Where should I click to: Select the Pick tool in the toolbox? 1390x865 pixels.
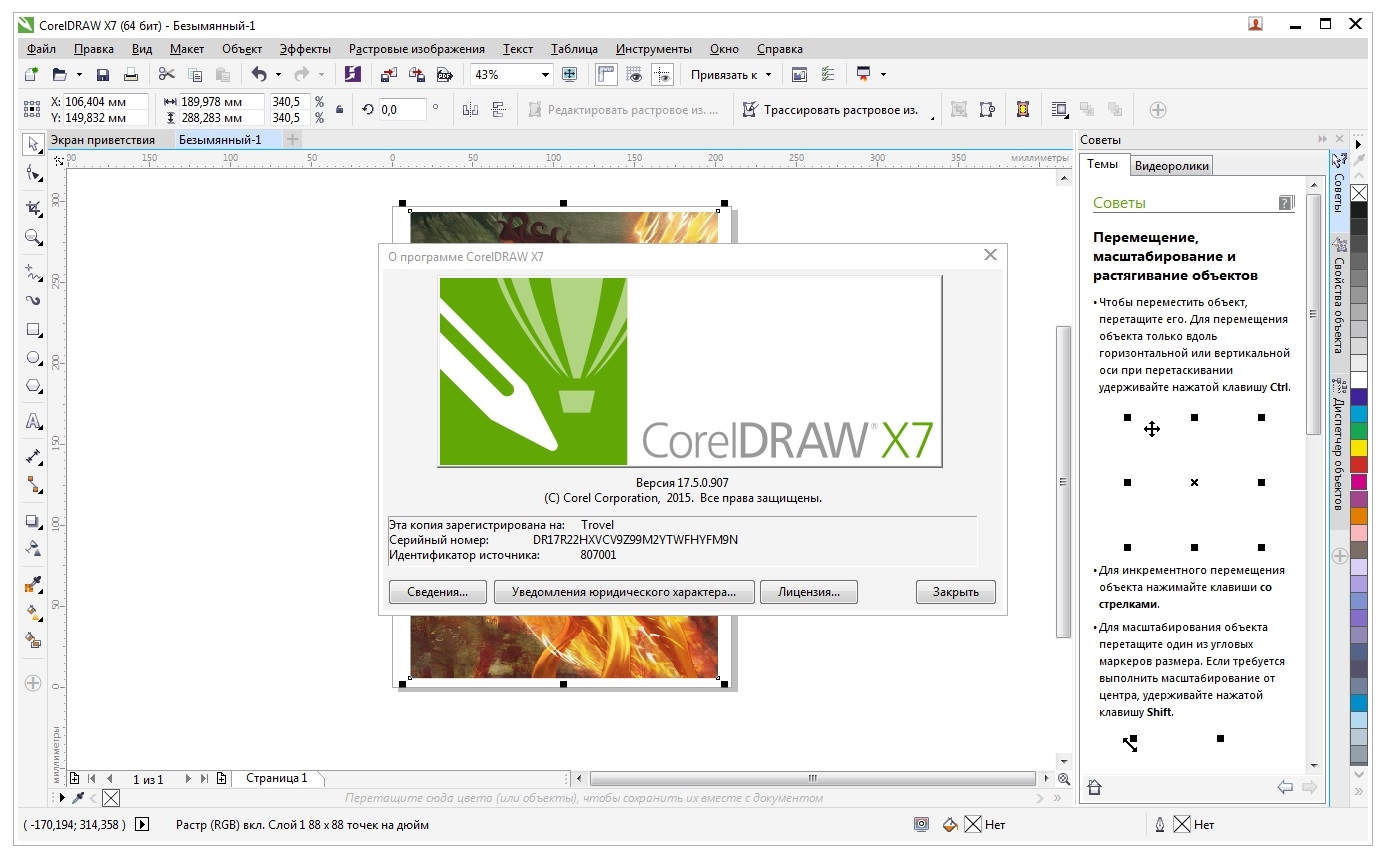coord(33,144)
